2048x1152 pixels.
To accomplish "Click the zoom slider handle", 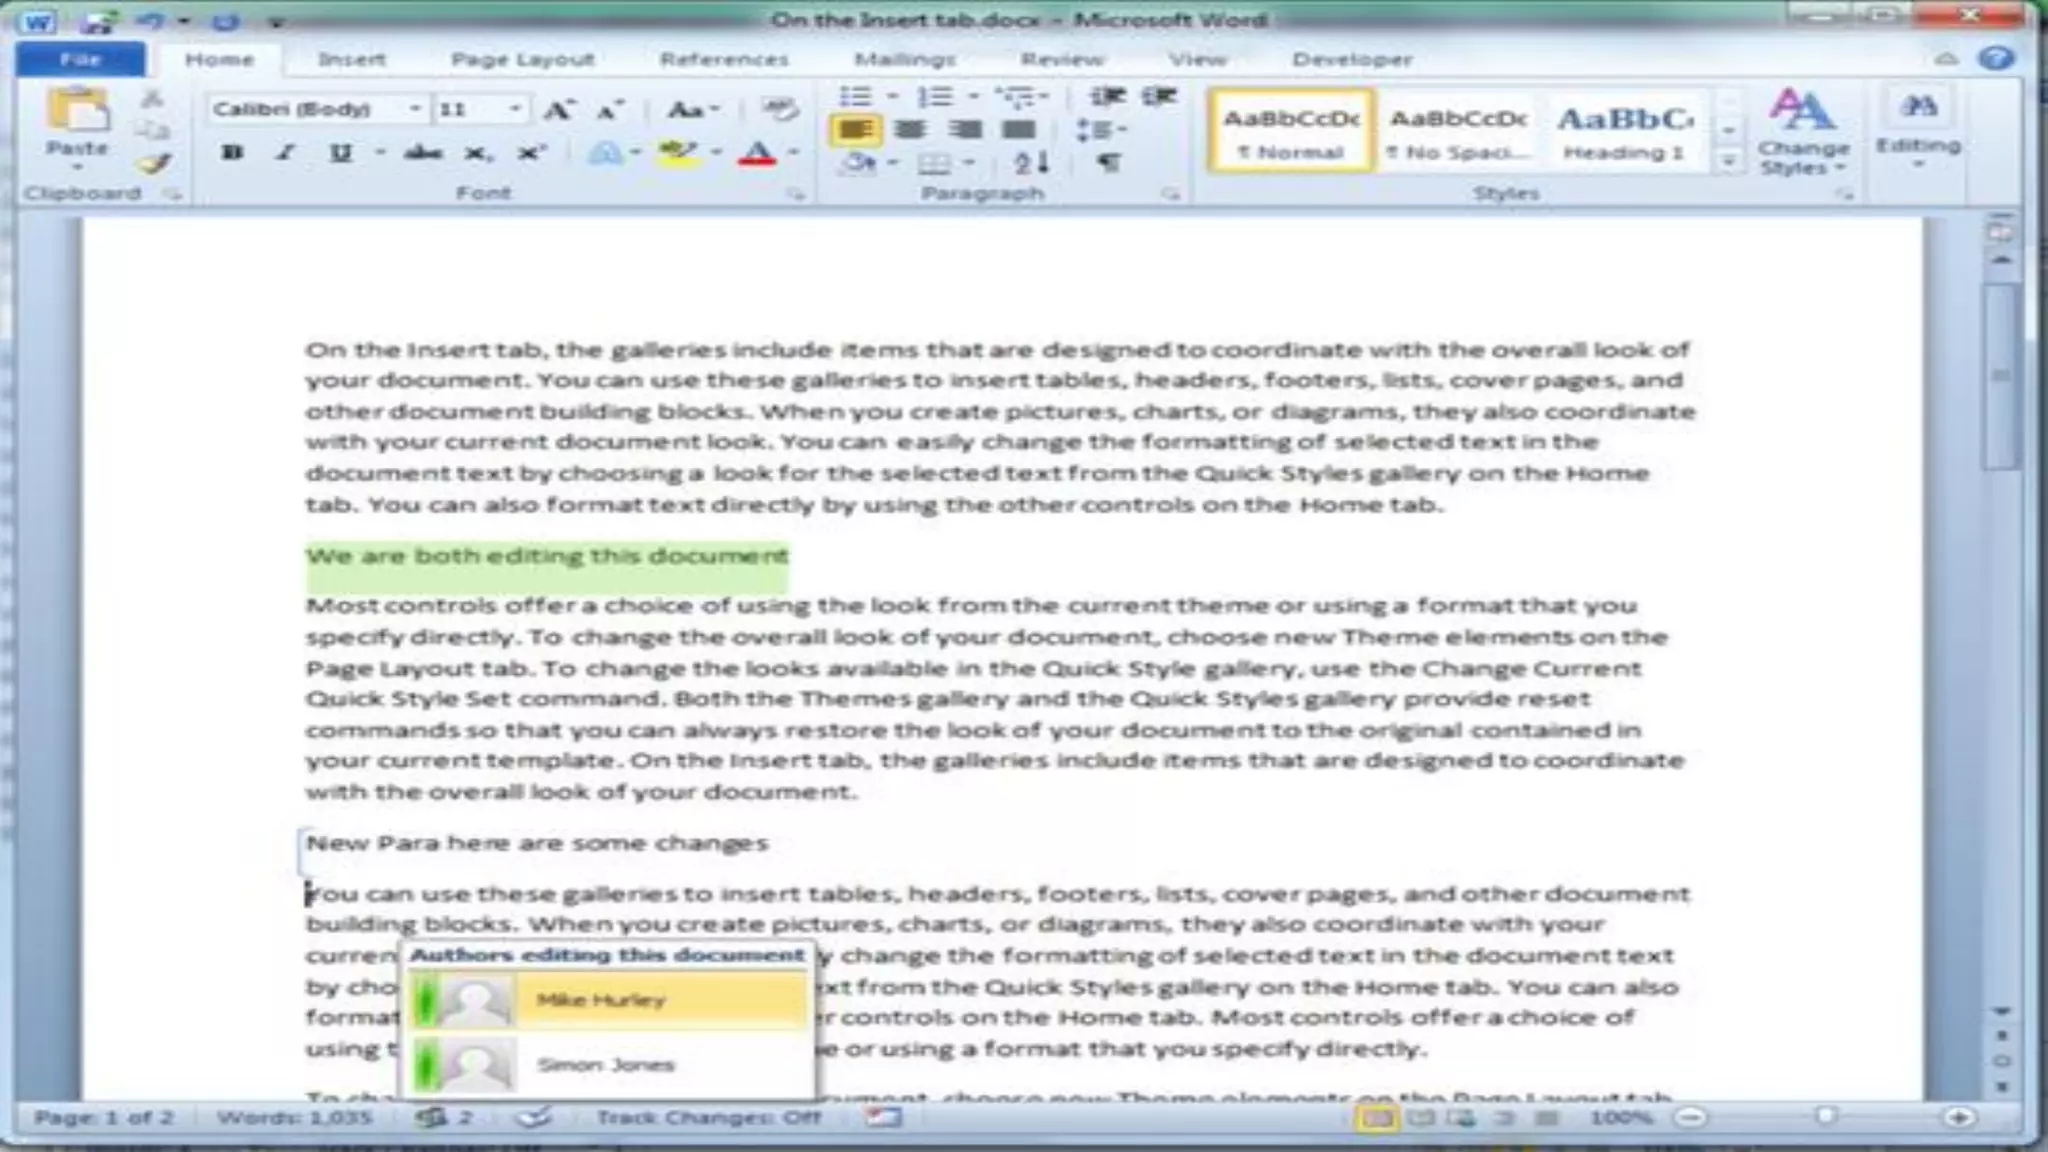I will coord(1826,1116).
